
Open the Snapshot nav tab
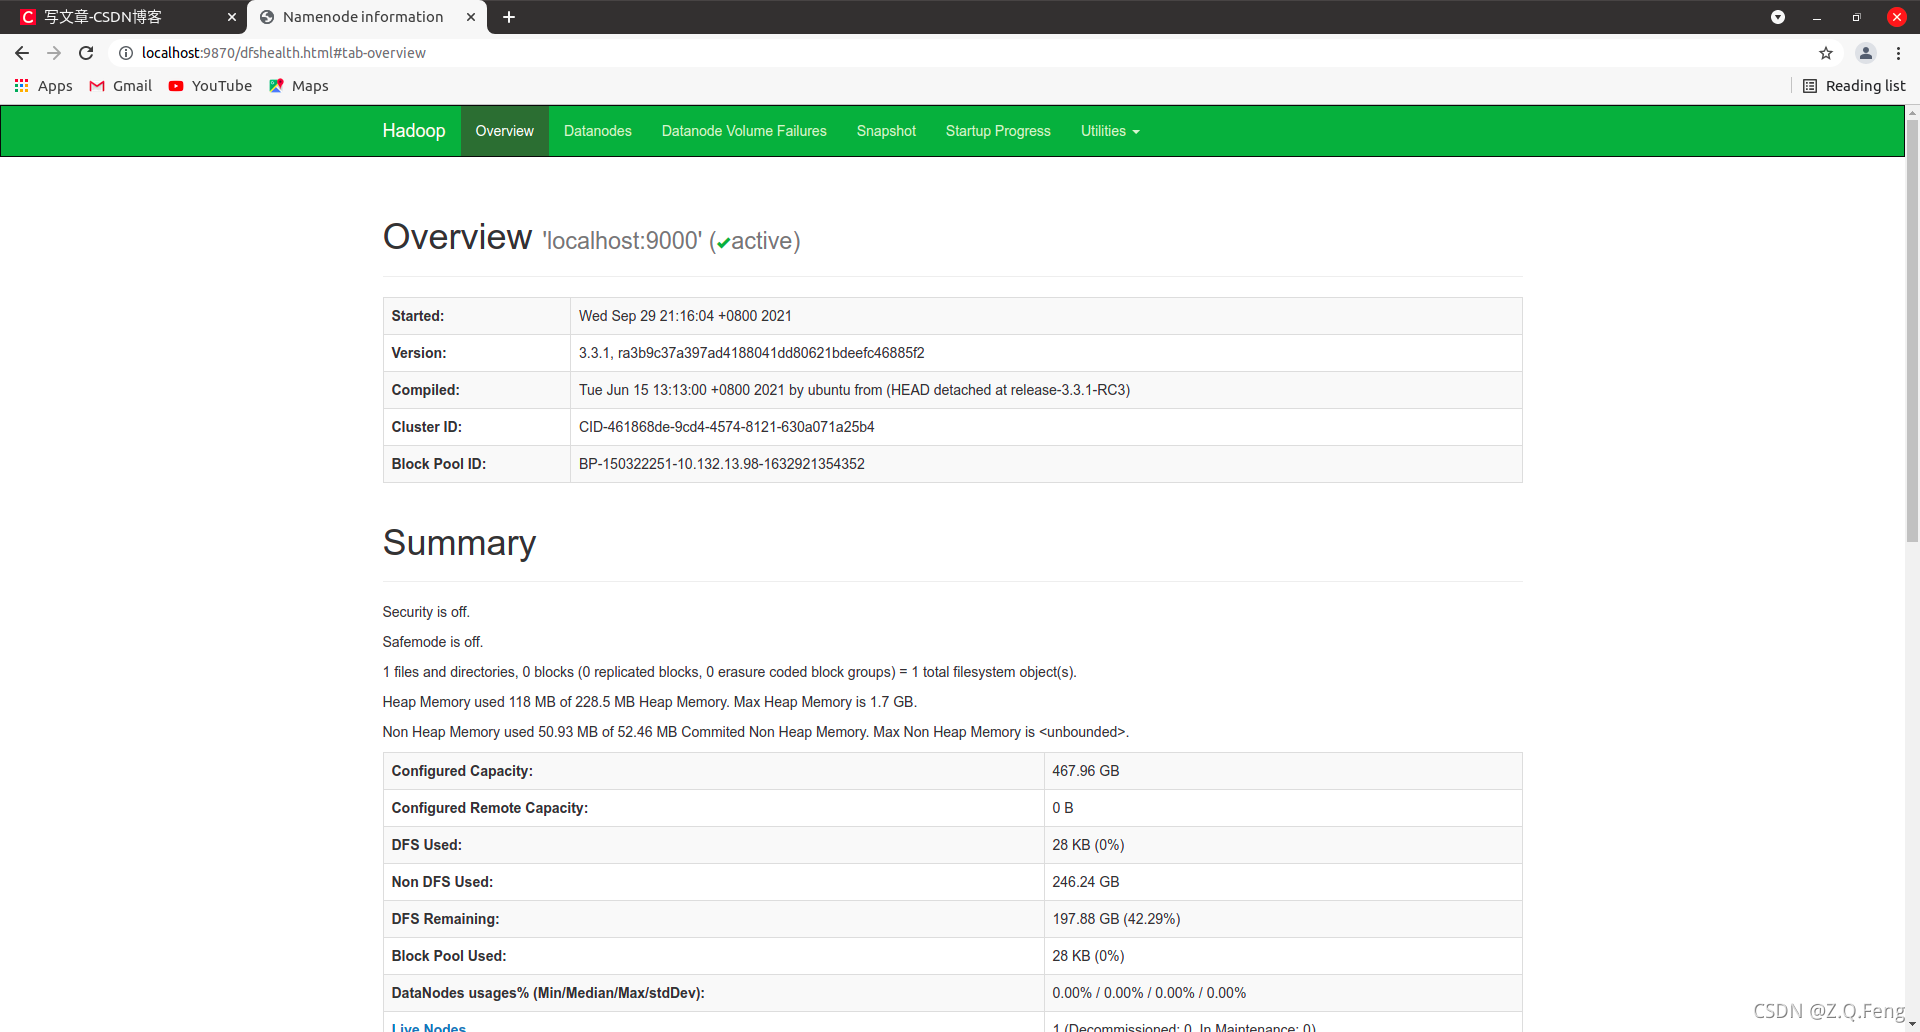click(886, 131)
